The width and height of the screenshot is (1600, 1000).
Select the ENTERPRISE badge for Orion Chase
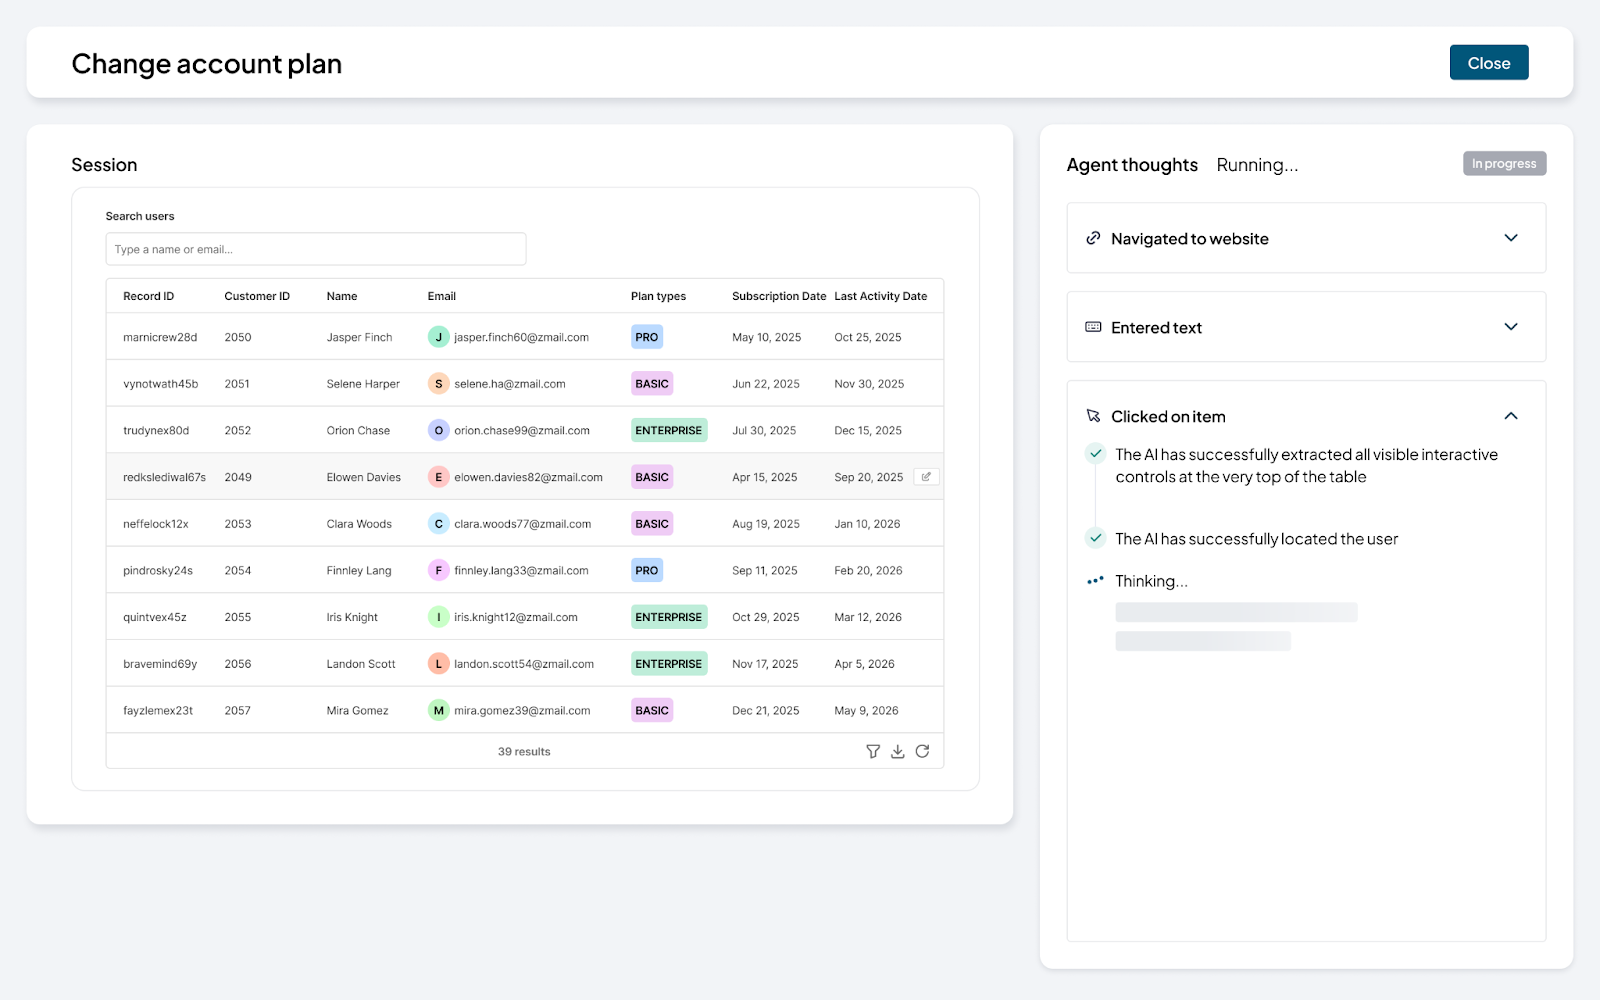[x=669, y=431]
